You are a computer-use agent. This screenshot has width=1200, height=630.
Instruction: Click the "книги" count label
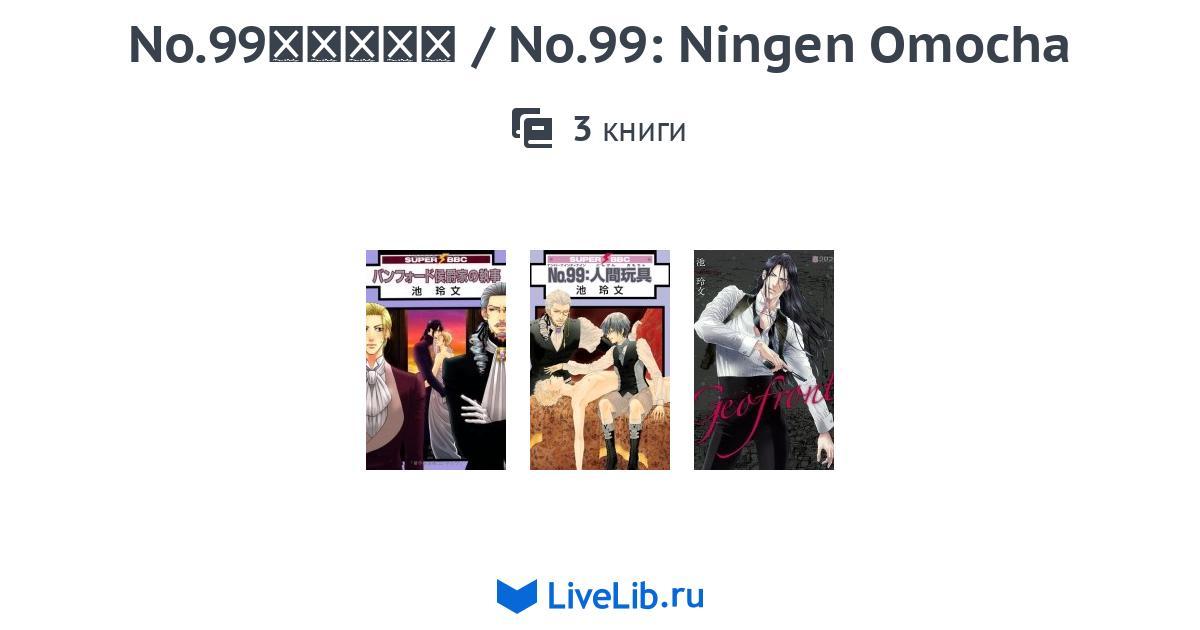[644, 130]
